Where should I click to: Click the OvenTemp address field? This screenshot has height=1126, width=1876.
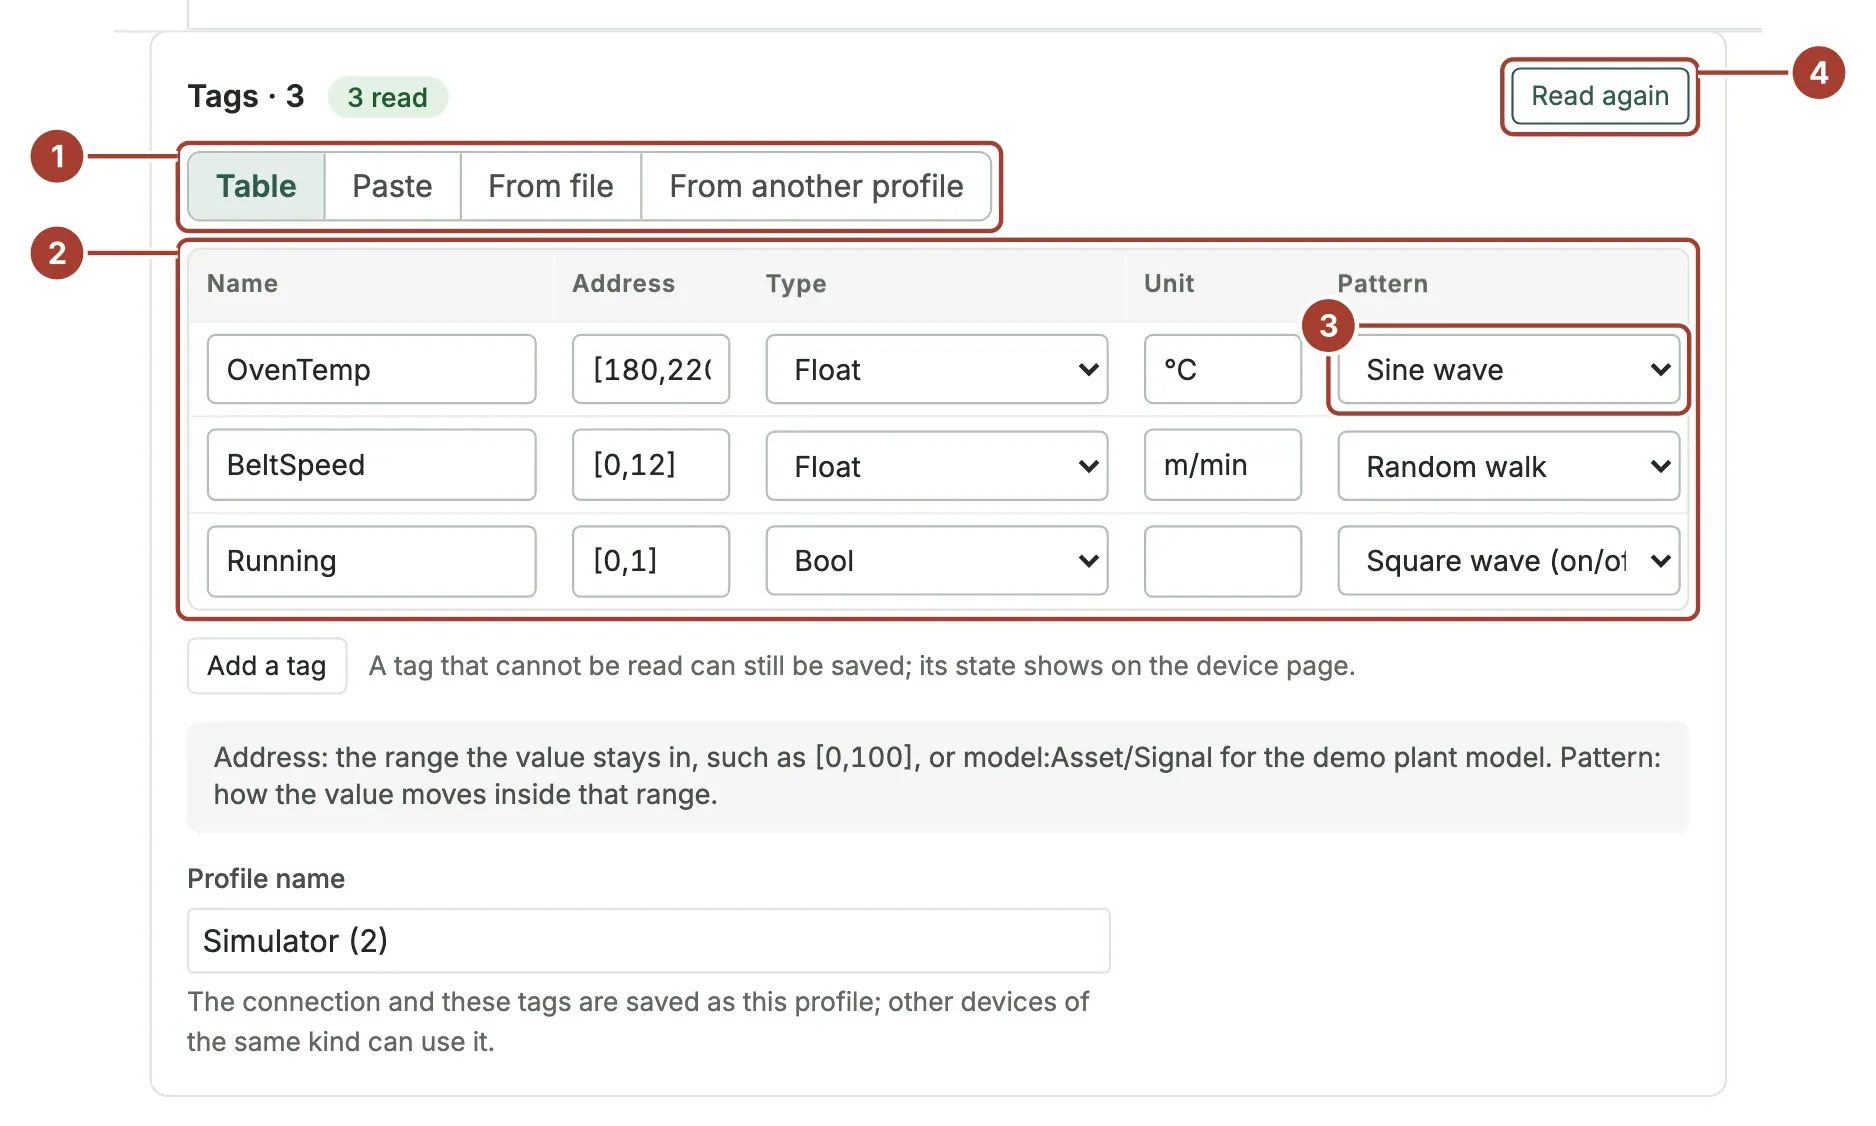(x=651, y=370)
